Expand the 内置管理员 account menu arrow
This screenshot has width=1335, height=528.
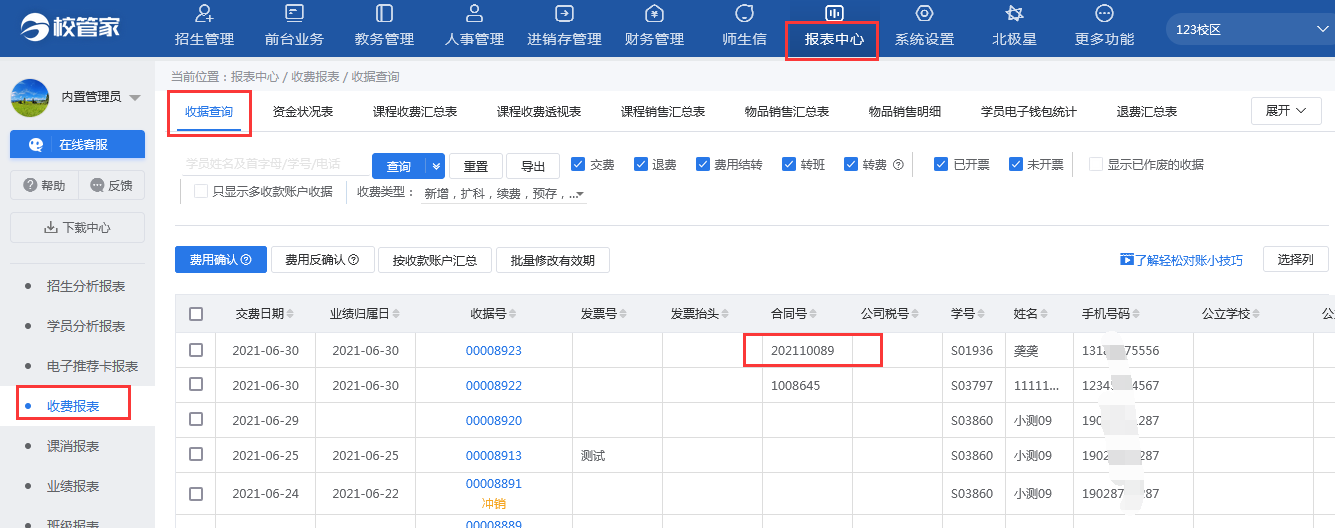(x=135, y=97)
